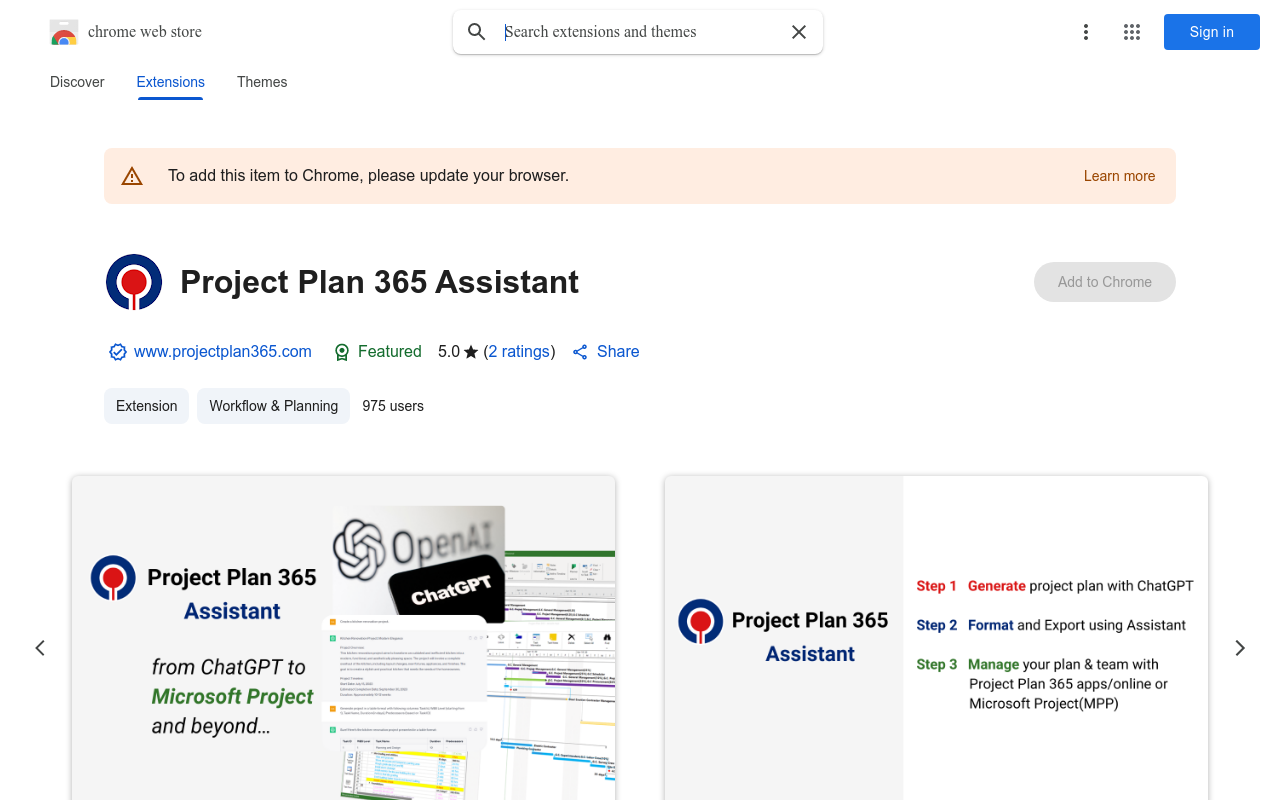1280x800 pixels.
Task: Switch to the Discover tab
Action: click(77, 82)
